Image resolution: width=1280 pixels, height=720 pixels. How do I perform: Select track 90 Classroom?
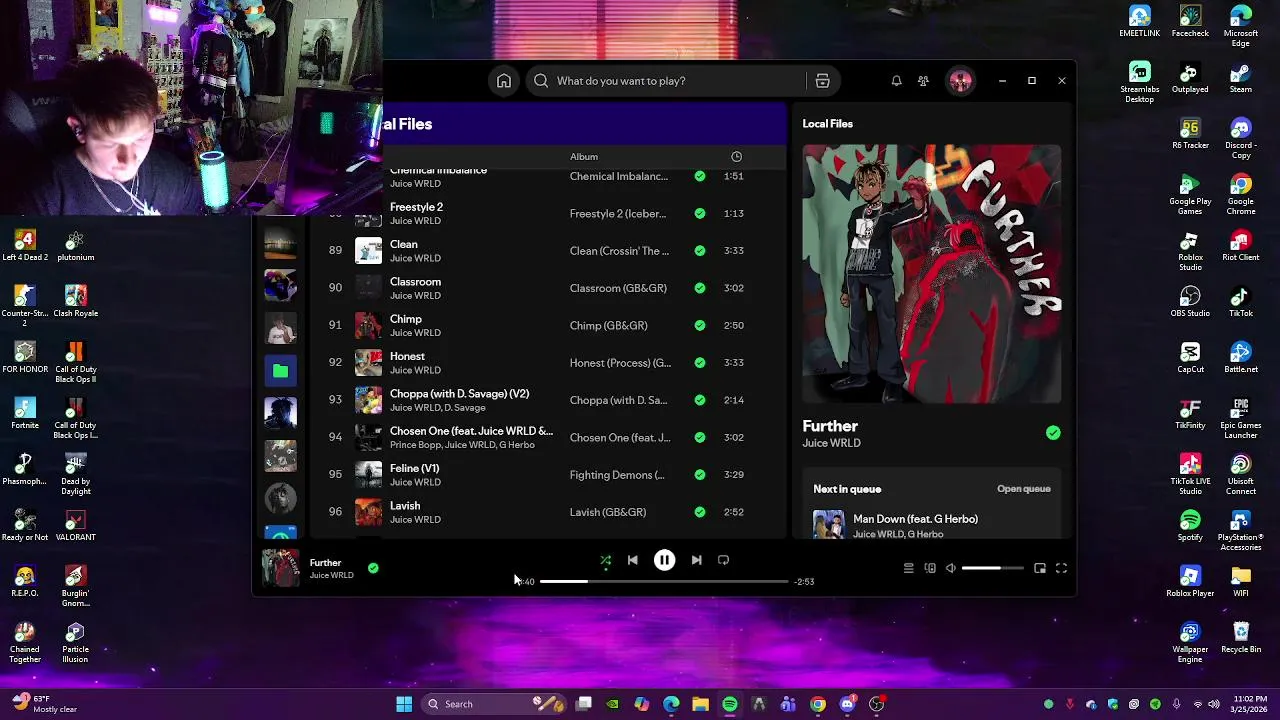coord(547,288)
